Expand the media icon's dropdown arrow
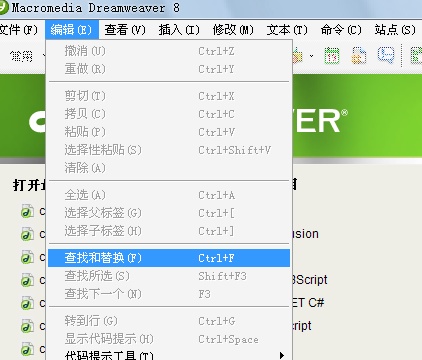 coord(311,56)
